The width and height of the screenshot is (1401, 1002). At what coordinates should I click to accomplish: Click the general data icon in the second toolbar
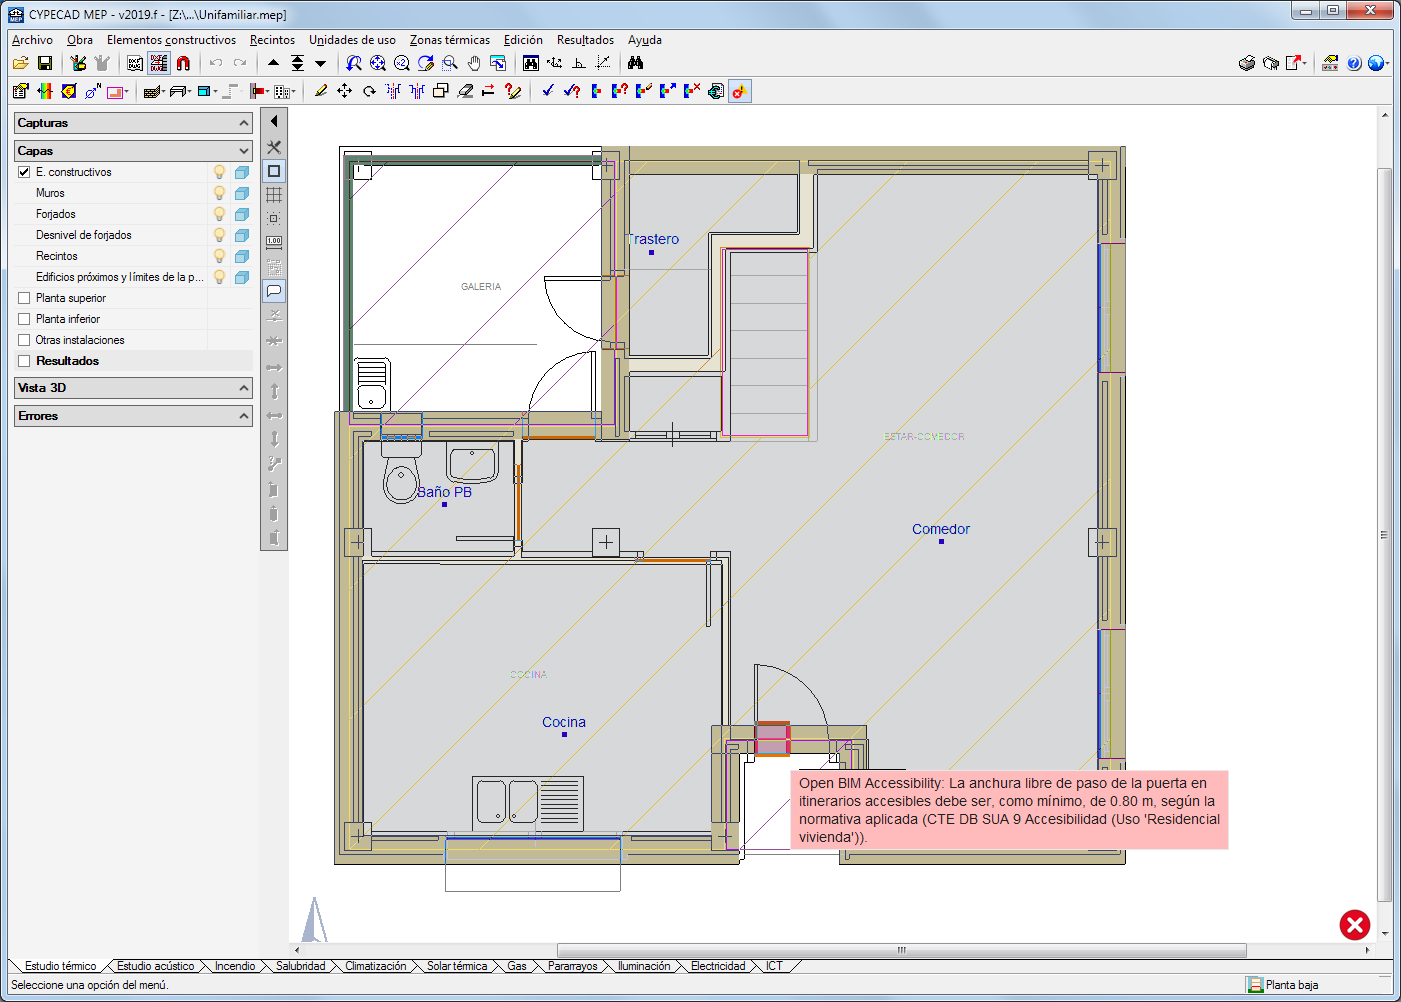click(x=20, y=91)
